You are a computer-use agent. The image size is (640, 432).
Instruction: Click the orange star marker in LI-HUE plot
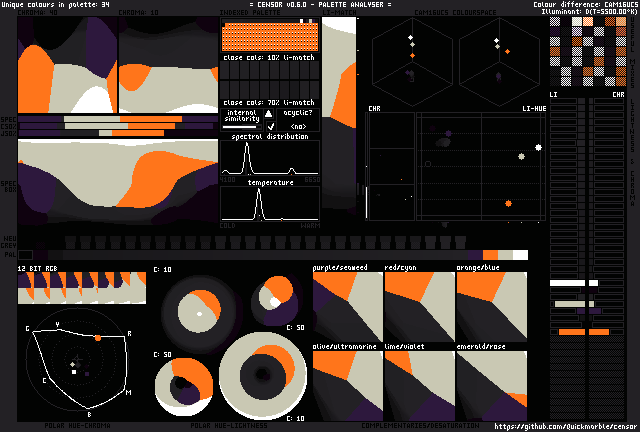[509, 203]
